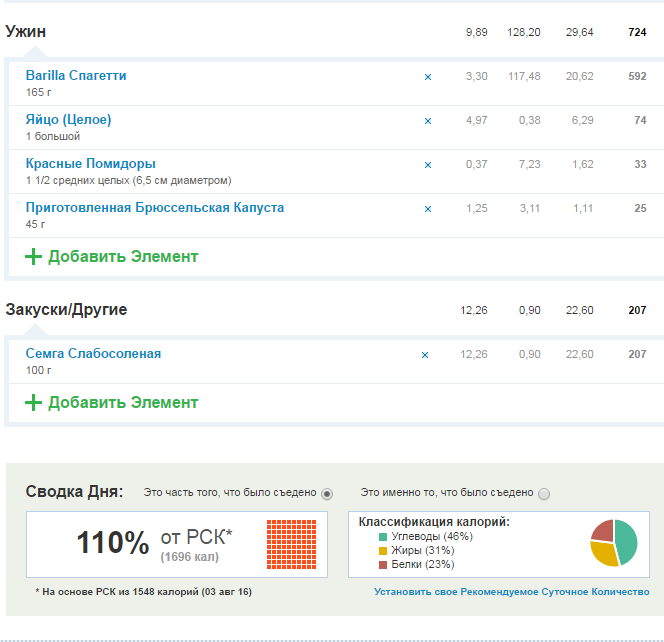Select 'Это часть того, что было съедено' radio
Image resolution: width=664 pixels, height=642 pixels.
[327, 494]
